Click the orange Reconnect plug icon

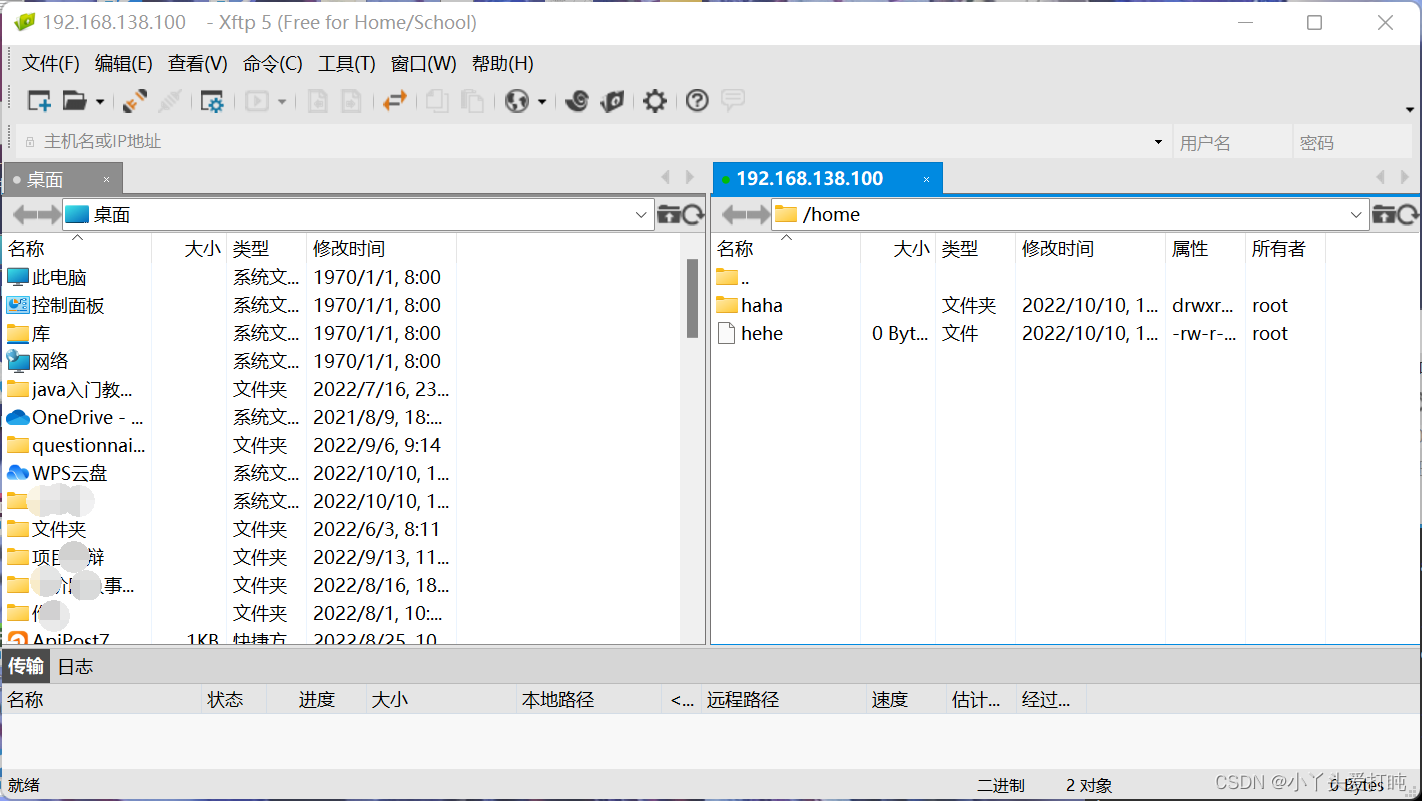point(135,100)
